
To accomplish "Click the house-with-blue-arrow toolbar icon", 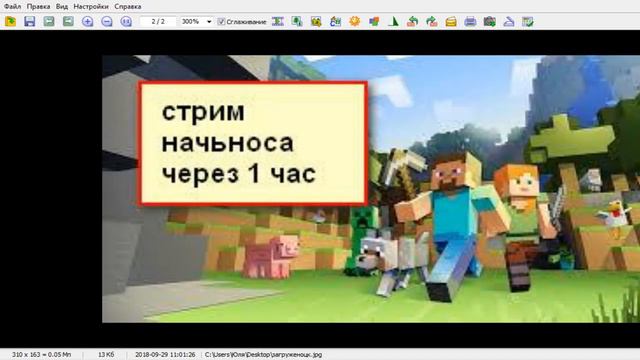I will pos(336,21).
